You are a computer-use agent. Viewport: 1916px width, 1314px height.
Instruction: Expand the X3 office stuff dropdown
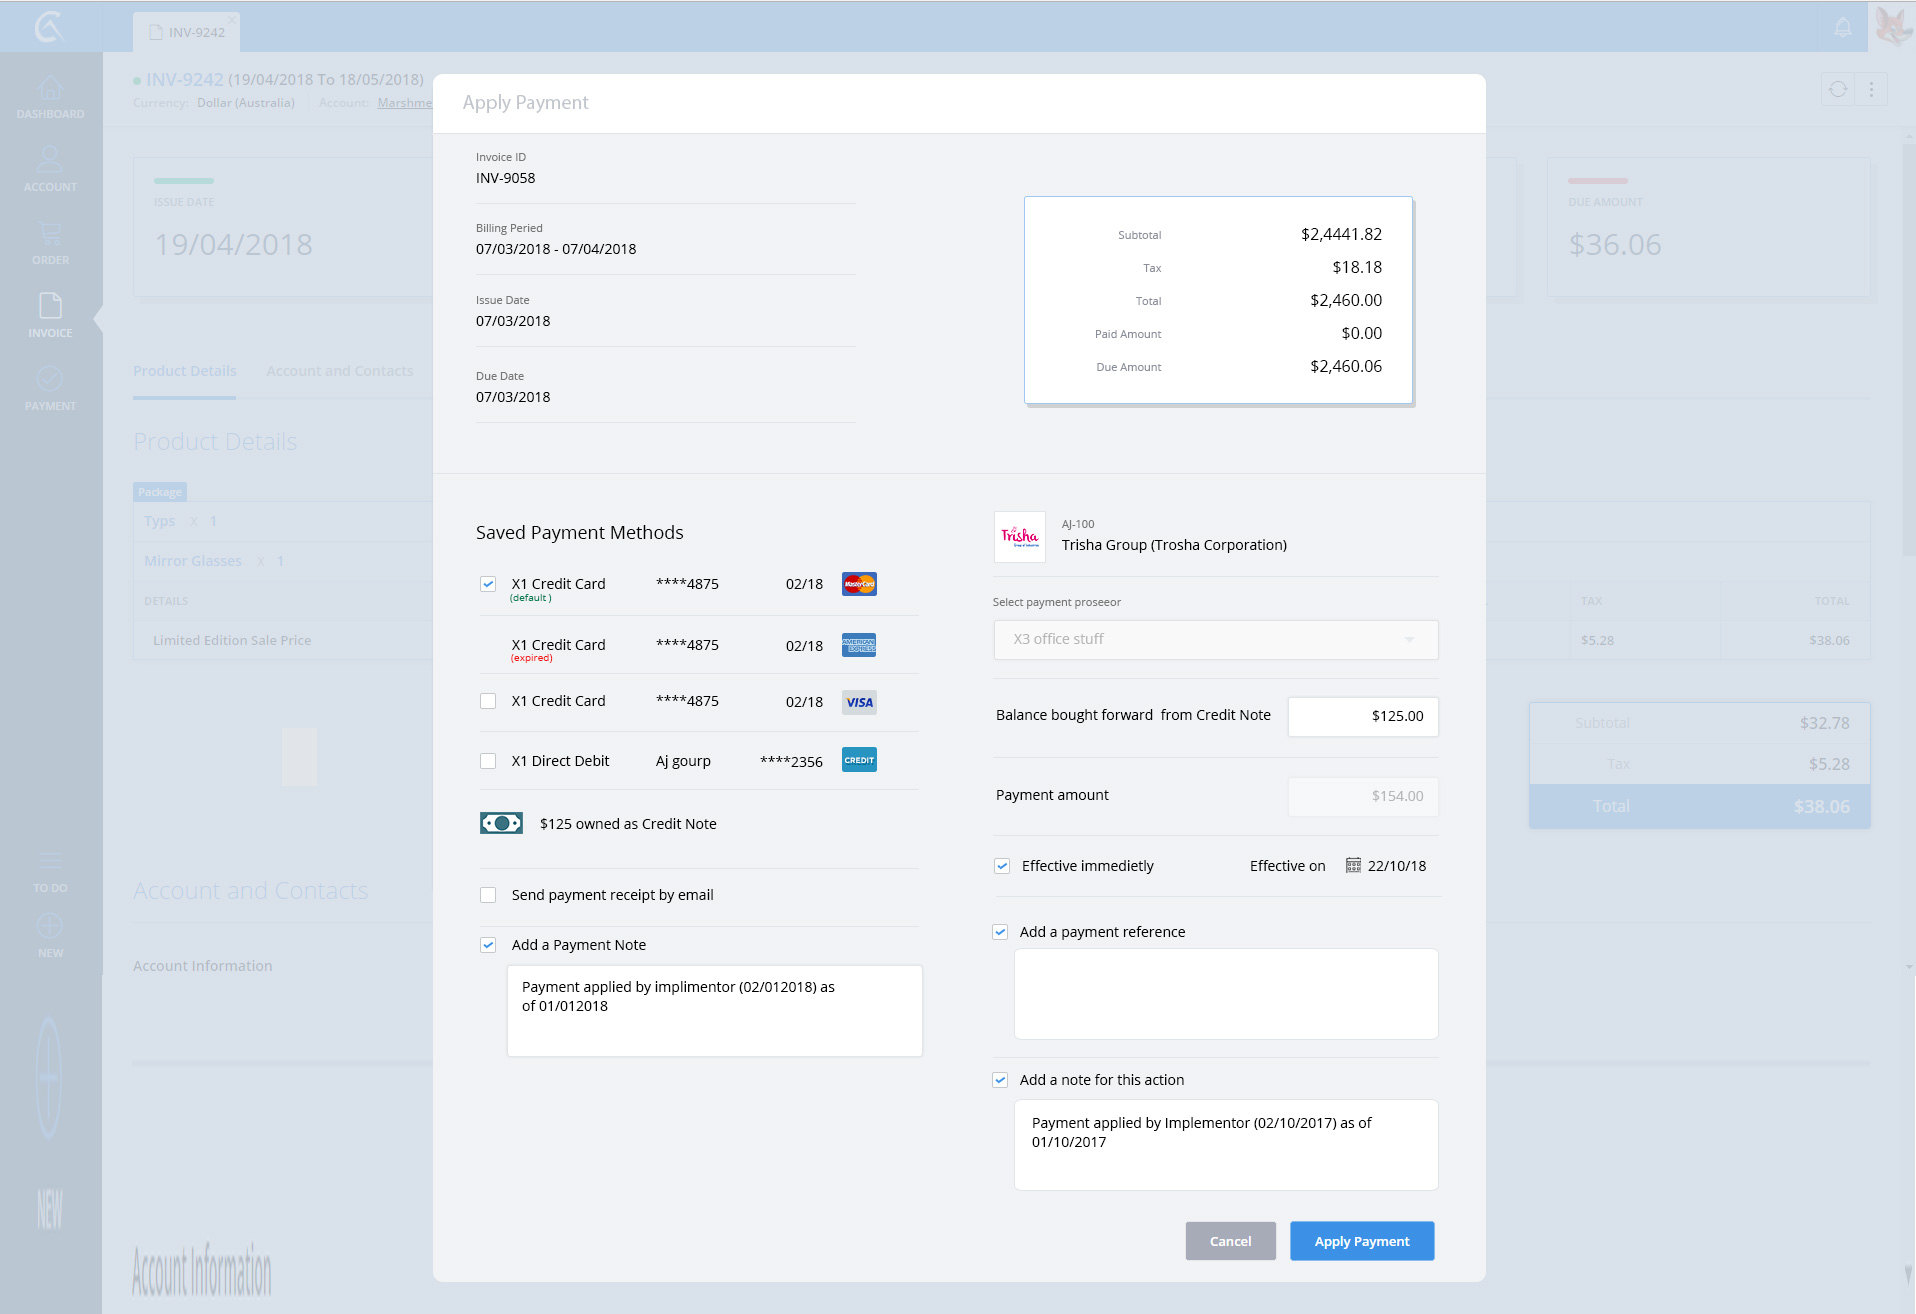pyautogui.click(x=1215, y=639)
